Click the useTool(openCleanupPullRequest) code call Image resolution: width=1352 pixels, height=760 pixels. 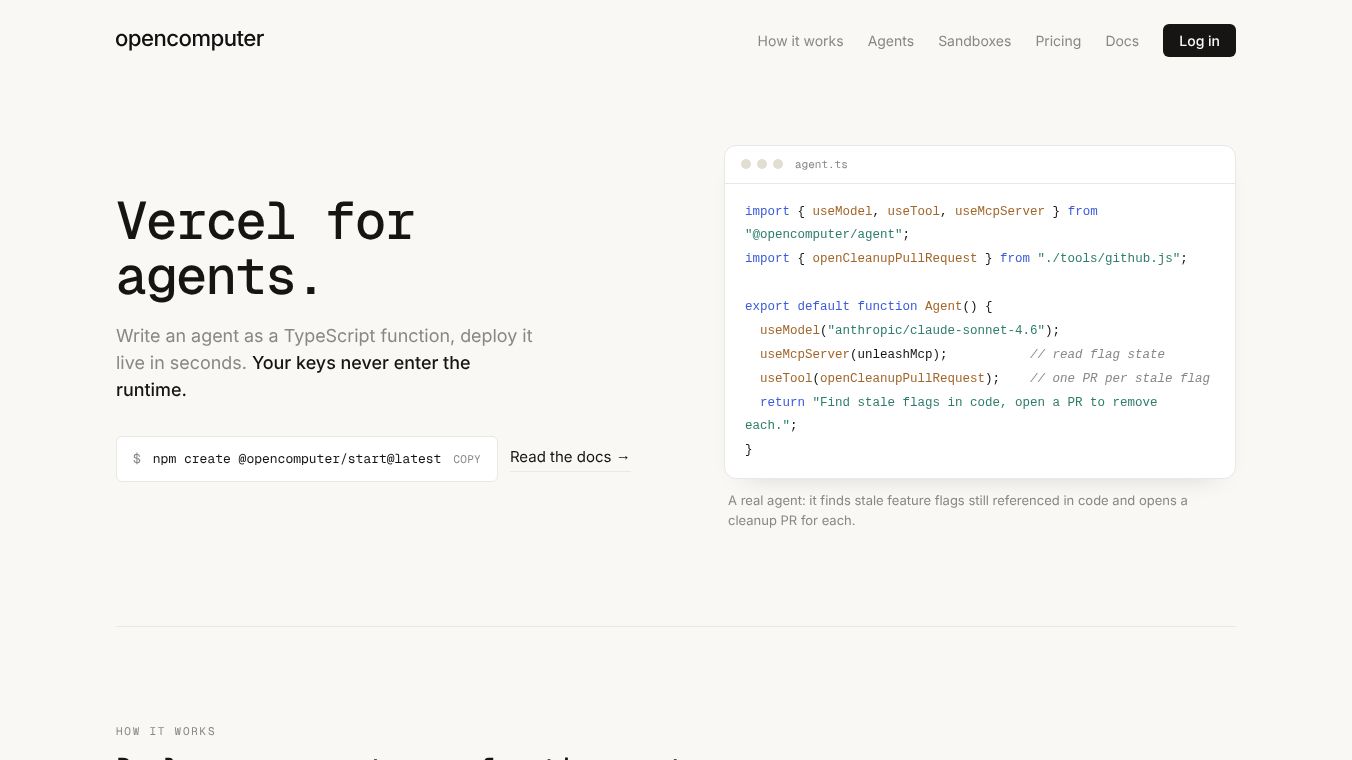coord(880,378)
